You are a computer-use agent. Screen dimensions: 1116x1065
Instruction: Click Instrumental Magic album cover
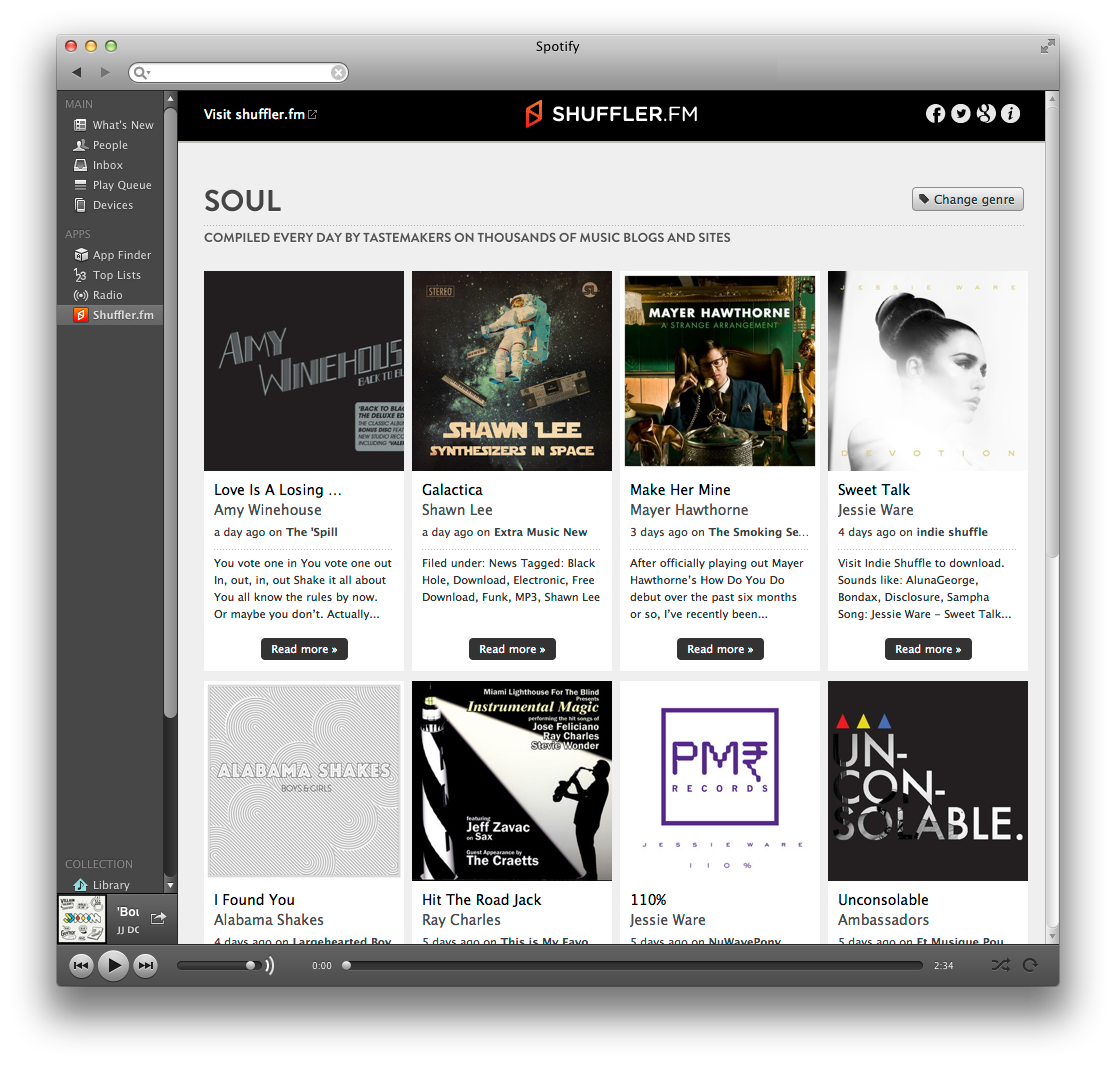pyautogui.click(x=512, y=781)
